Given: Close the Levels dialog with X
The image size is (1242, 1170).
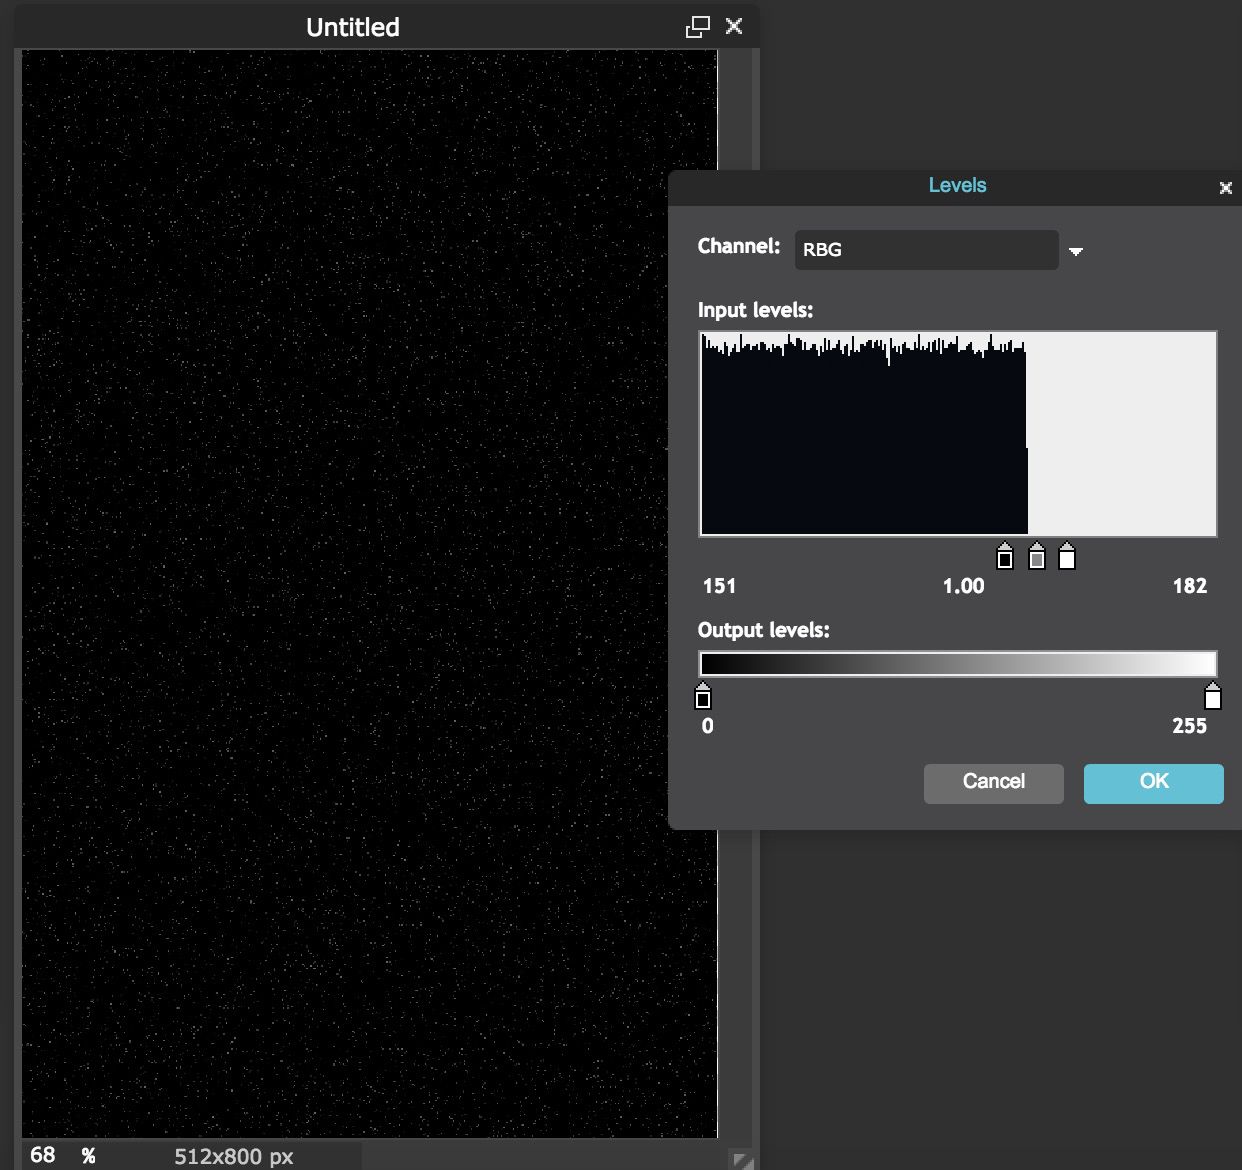Looking at the screenshot, I should [1226, 188].
